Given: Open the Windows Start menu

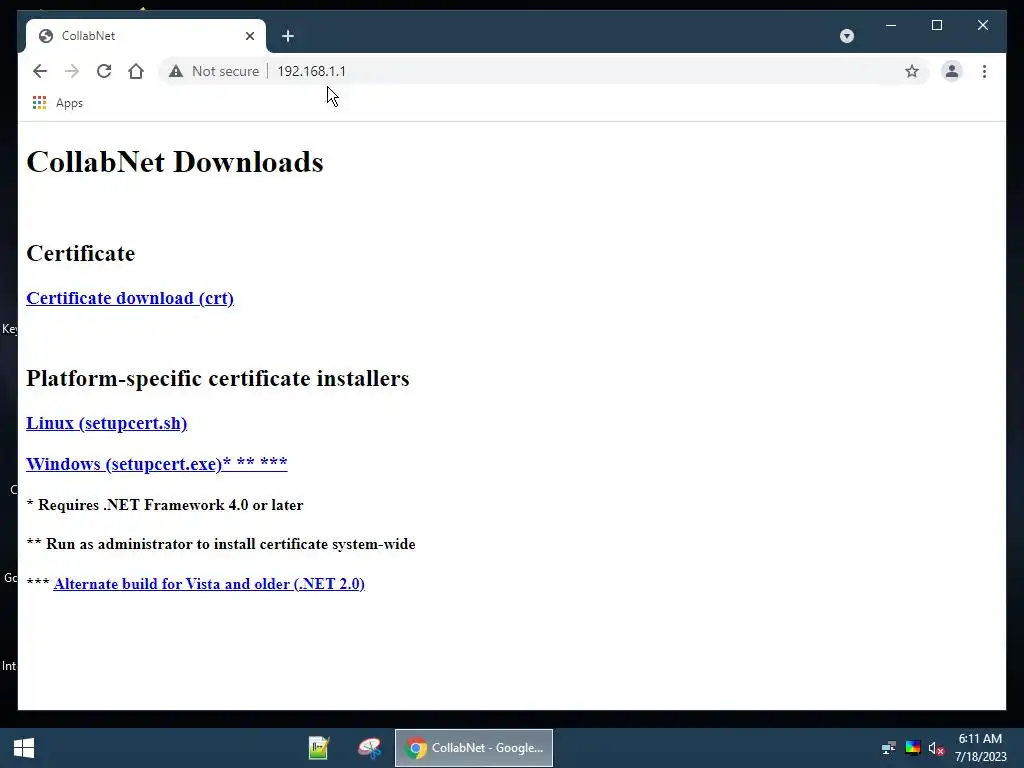Looking at the screenshot, I should (24, 748).
